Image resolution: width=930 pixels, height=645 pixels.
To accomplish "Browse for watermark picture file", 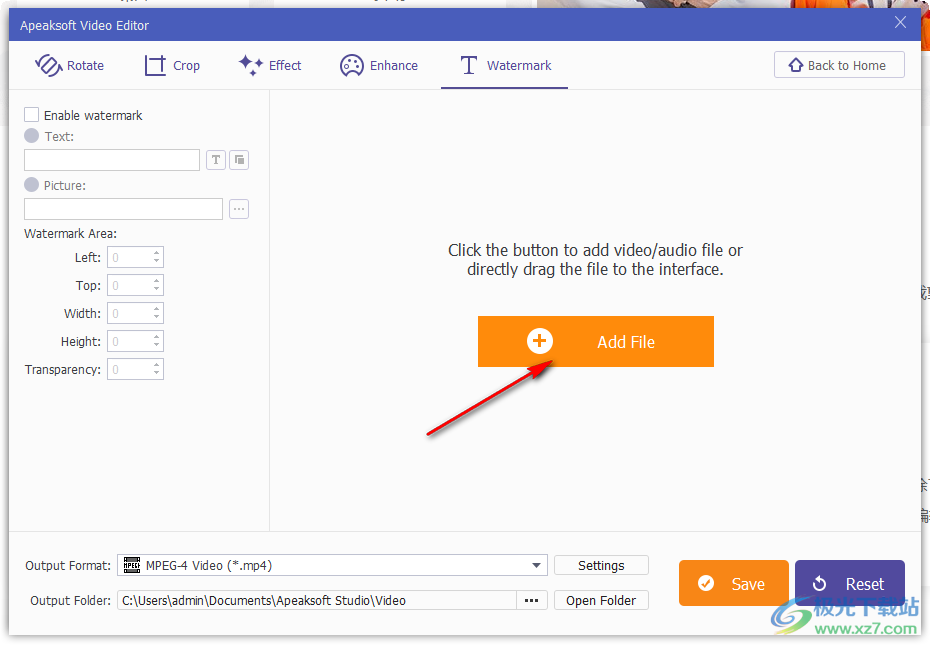I will (239, 209).
